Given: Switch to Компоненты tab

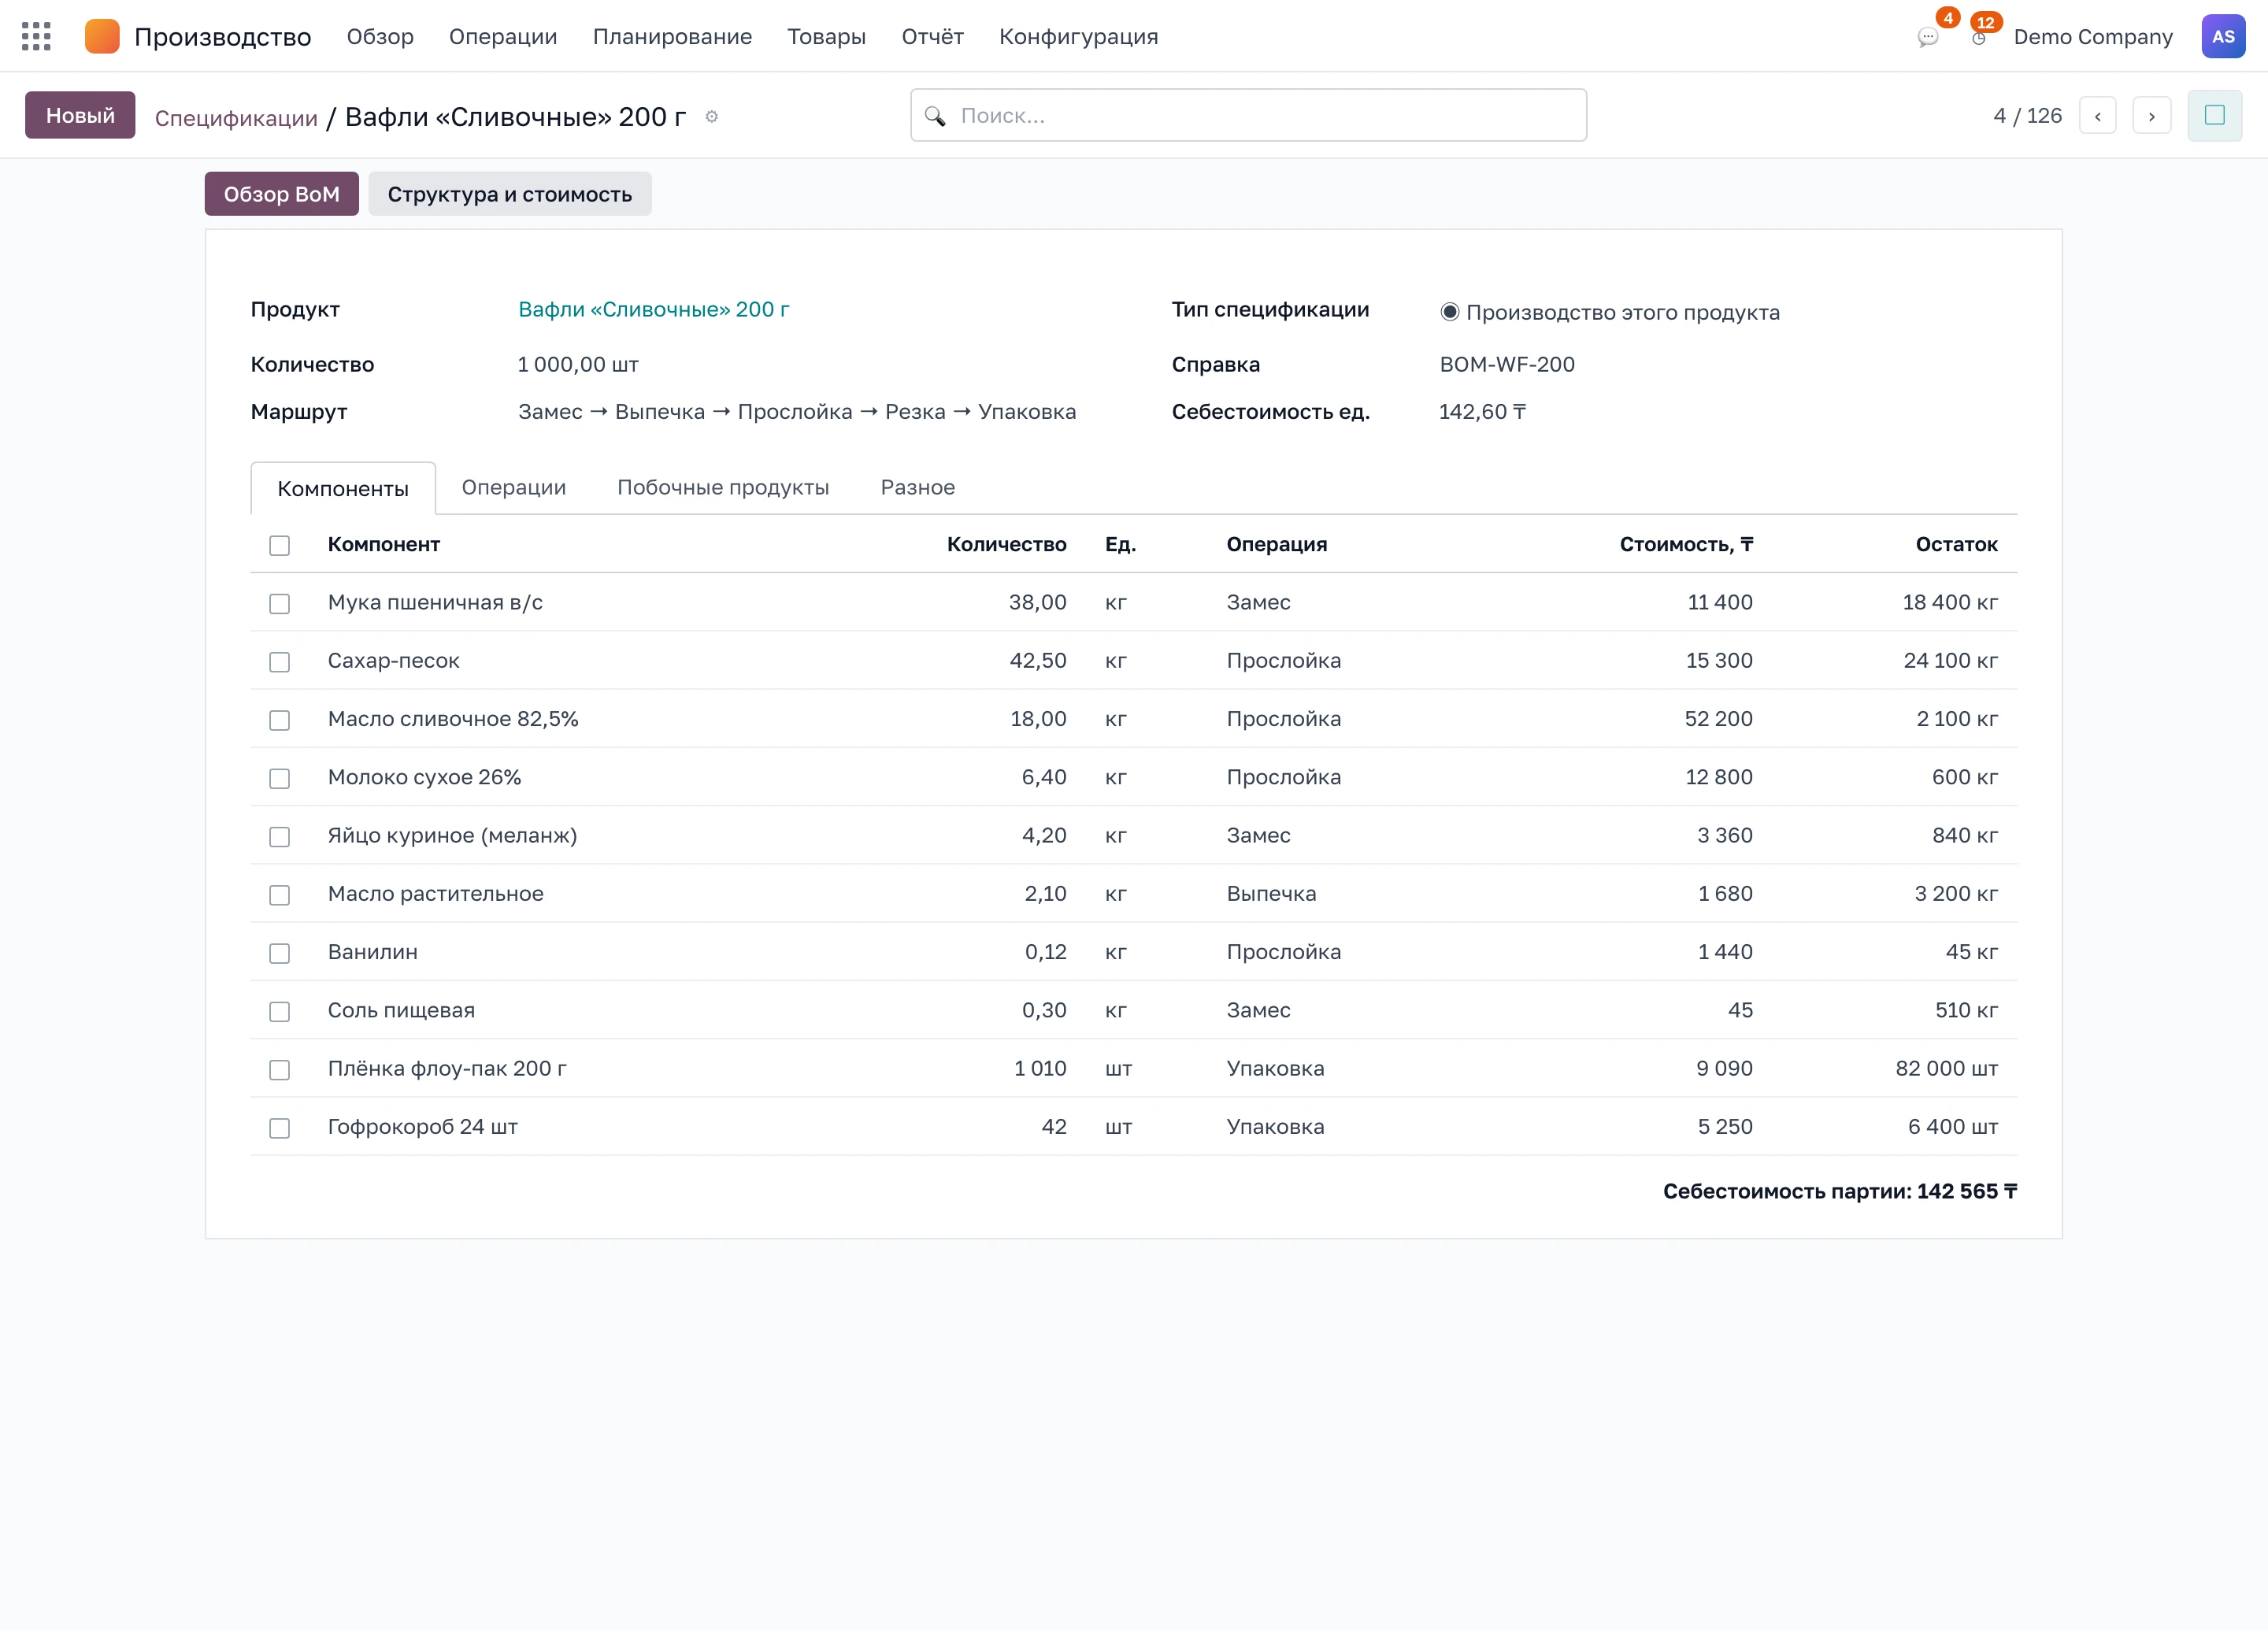Looking at the screenshot, I should [343, 488].
